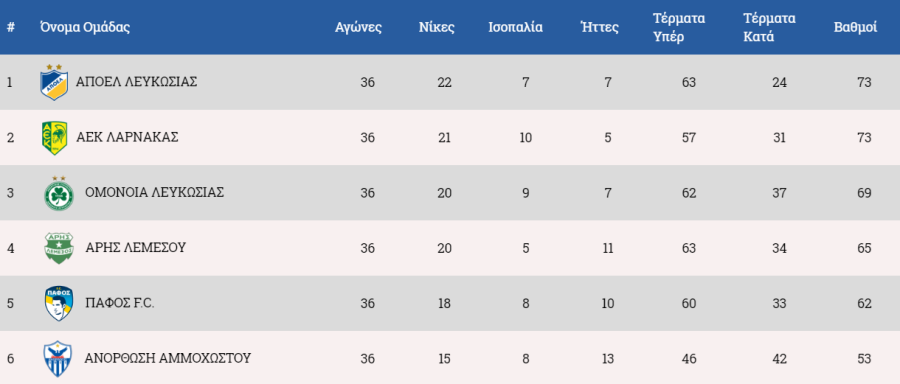This screenshot has width=900, height=384.
Task: Click the ΑΠΟΕΛ club crest icon
Action: pos(55,82)
